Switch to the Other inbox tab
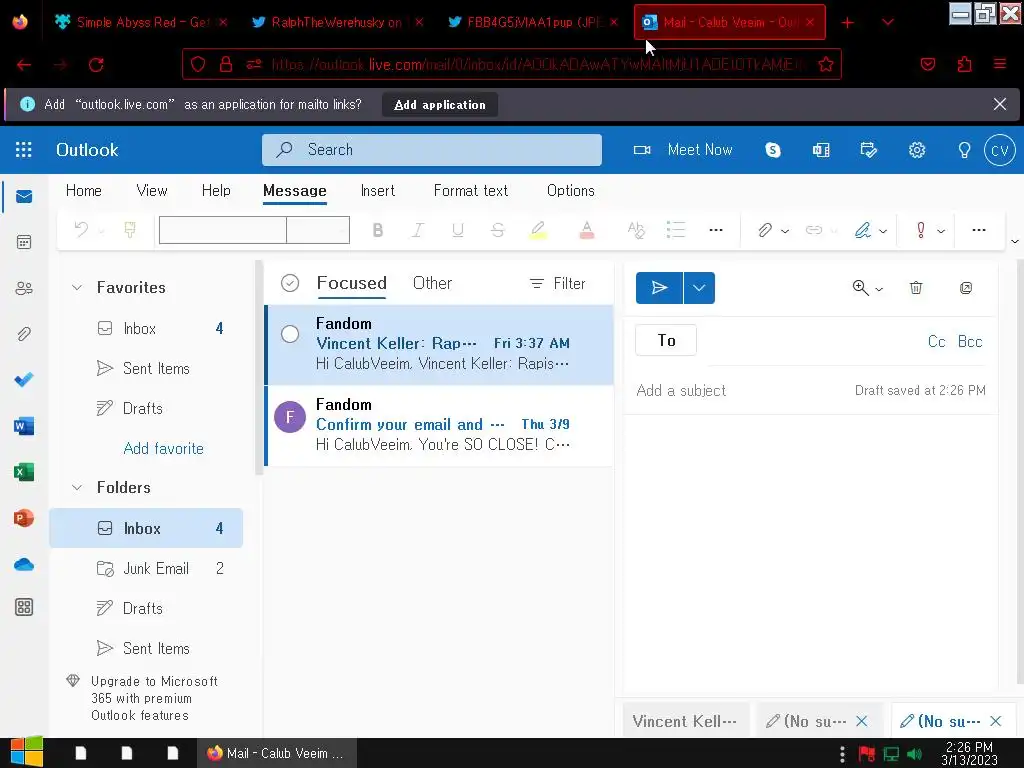This screenshot has height=768, width=1024. [x=432, y=283]
